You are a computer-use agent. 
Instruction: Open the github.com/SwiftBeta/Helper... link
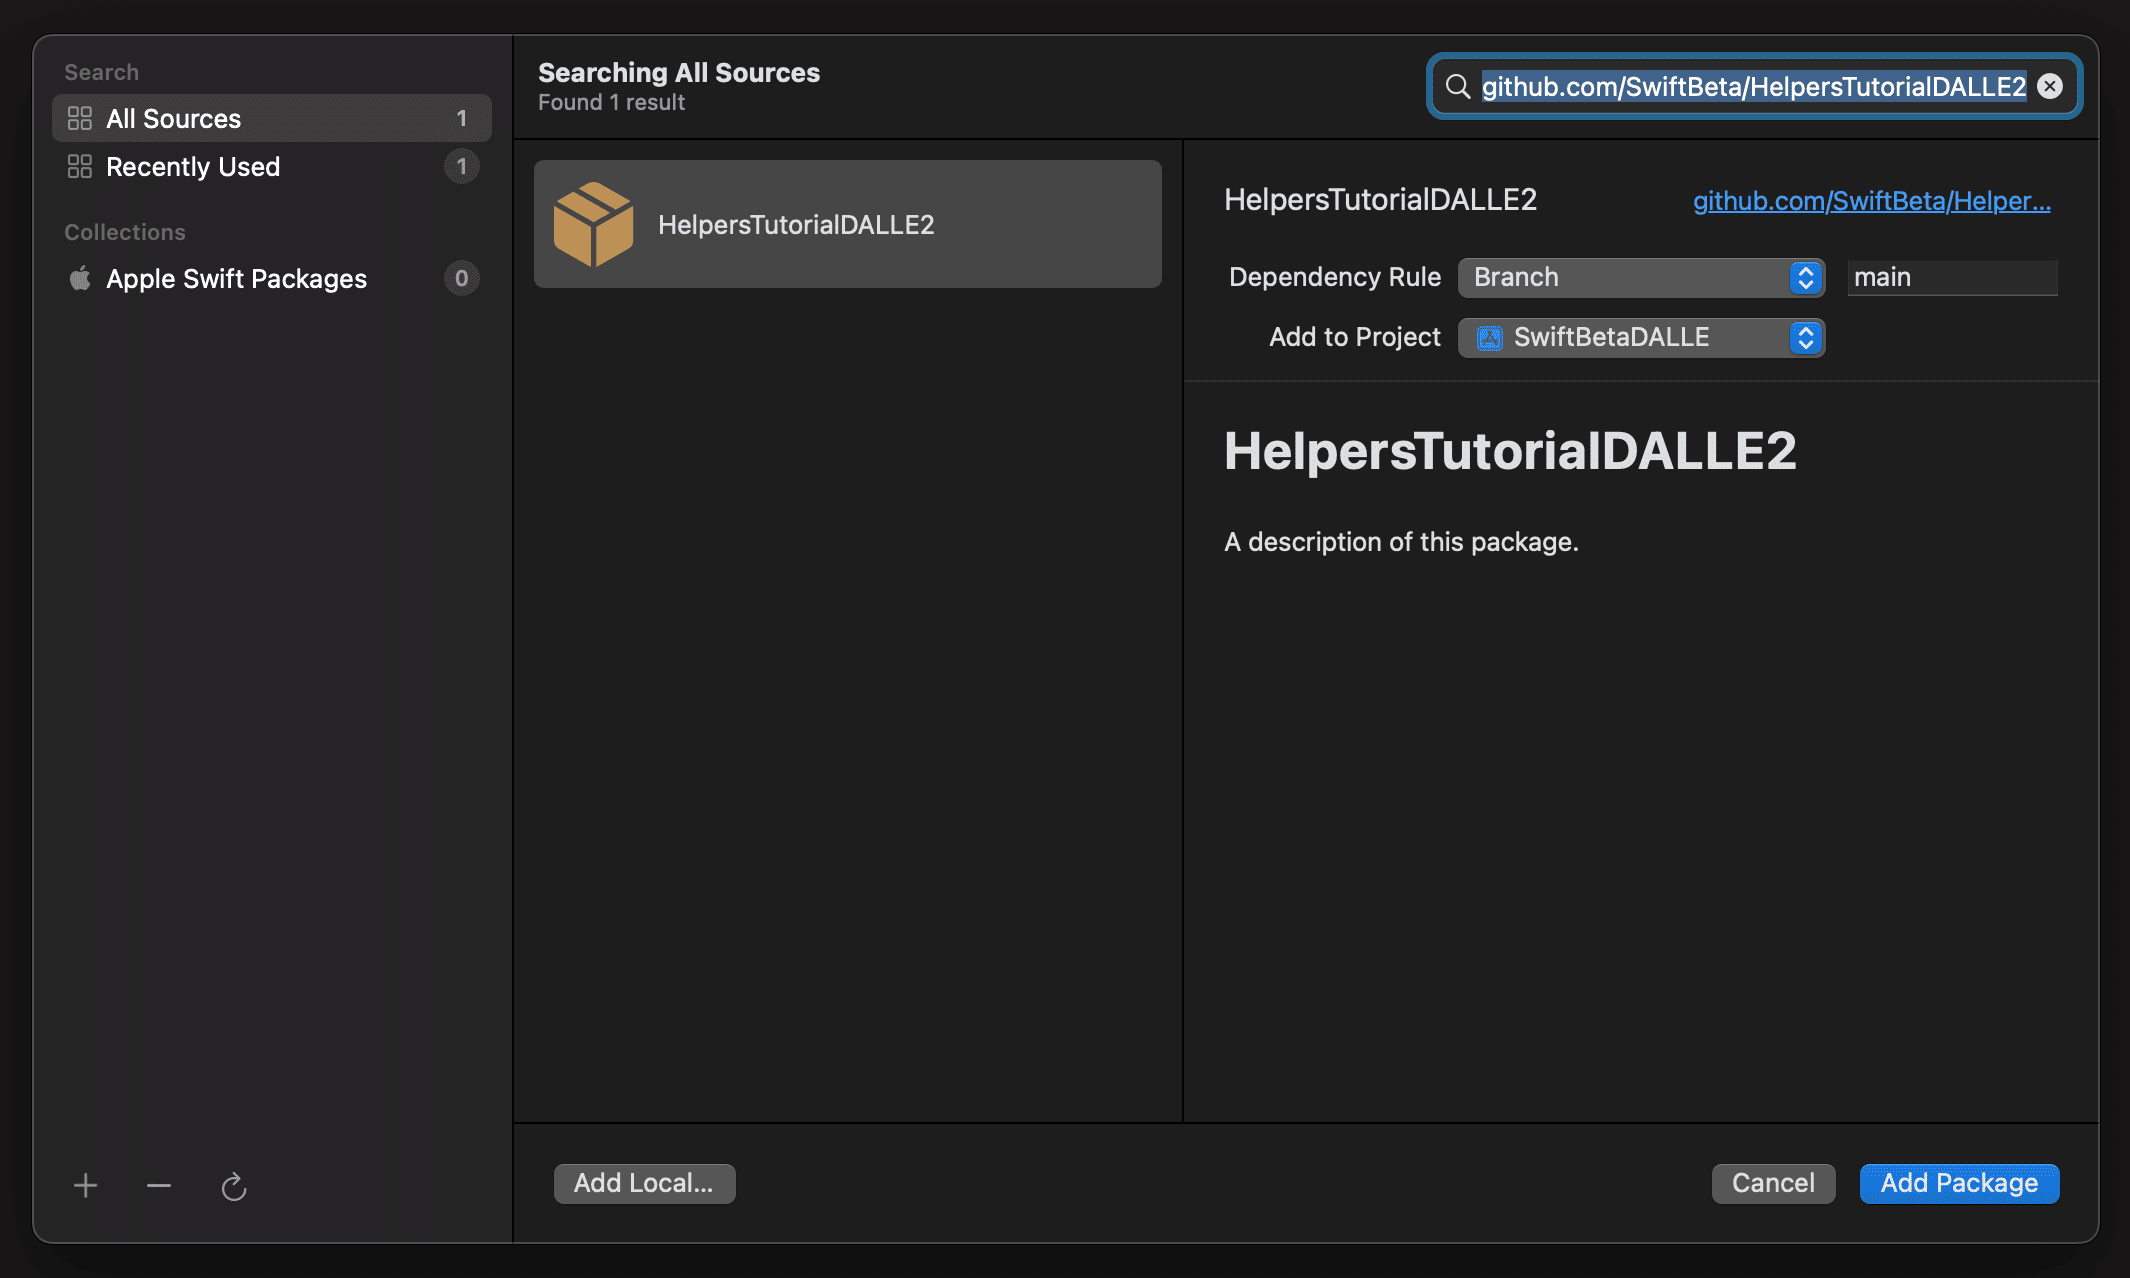coord(1872,201)
